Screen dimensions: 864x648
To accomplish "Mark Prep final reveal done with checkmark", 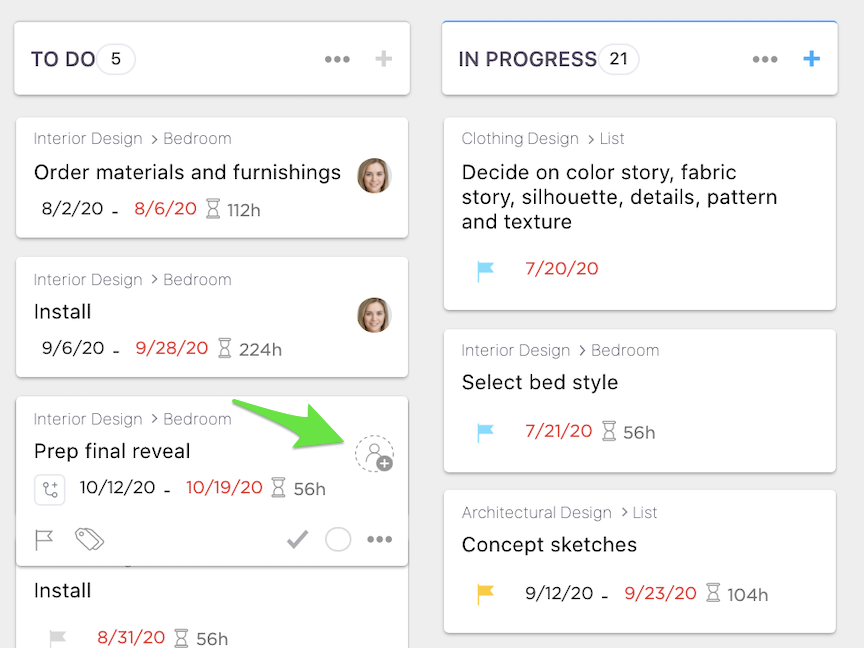I will (297, 540).
